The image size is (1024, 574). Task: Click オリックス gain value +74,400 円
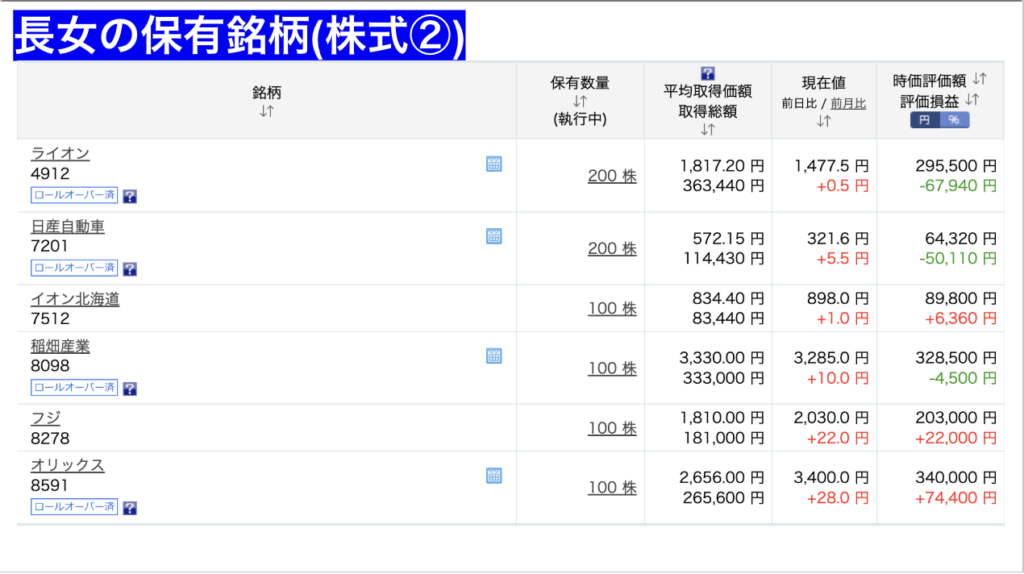click(x=956, y=498)
